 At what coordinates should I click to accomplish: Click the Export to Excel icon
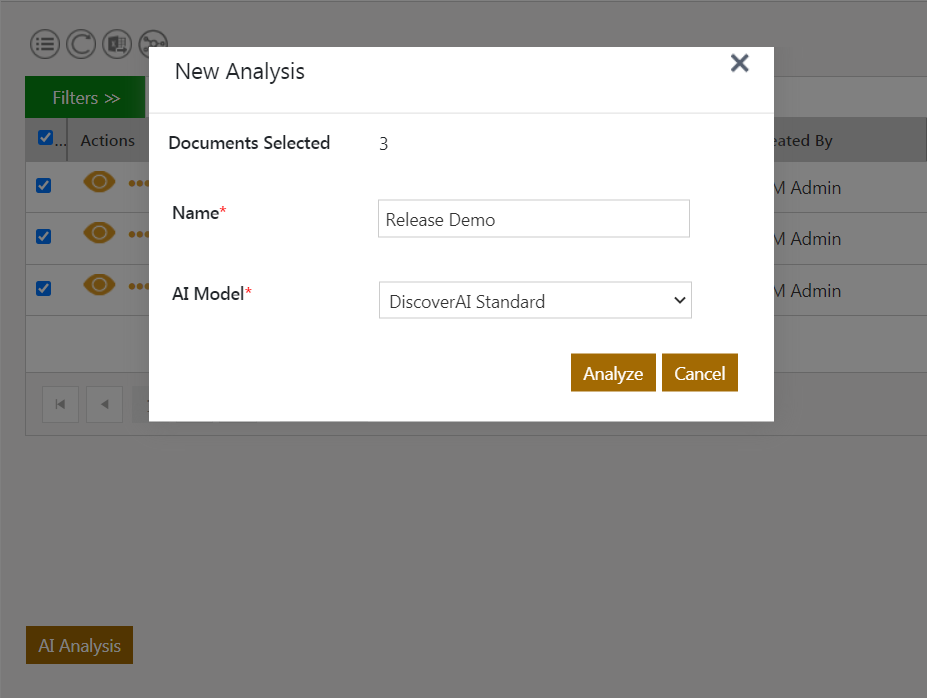[x=117, y=43]
